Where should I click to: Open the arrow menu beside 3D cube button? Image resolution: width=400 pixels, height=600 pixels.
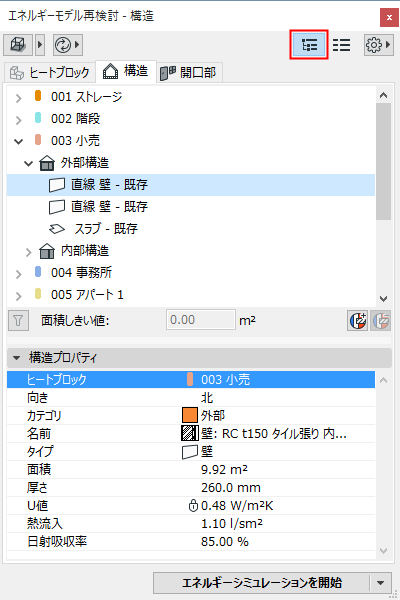[x=40, y=45]
